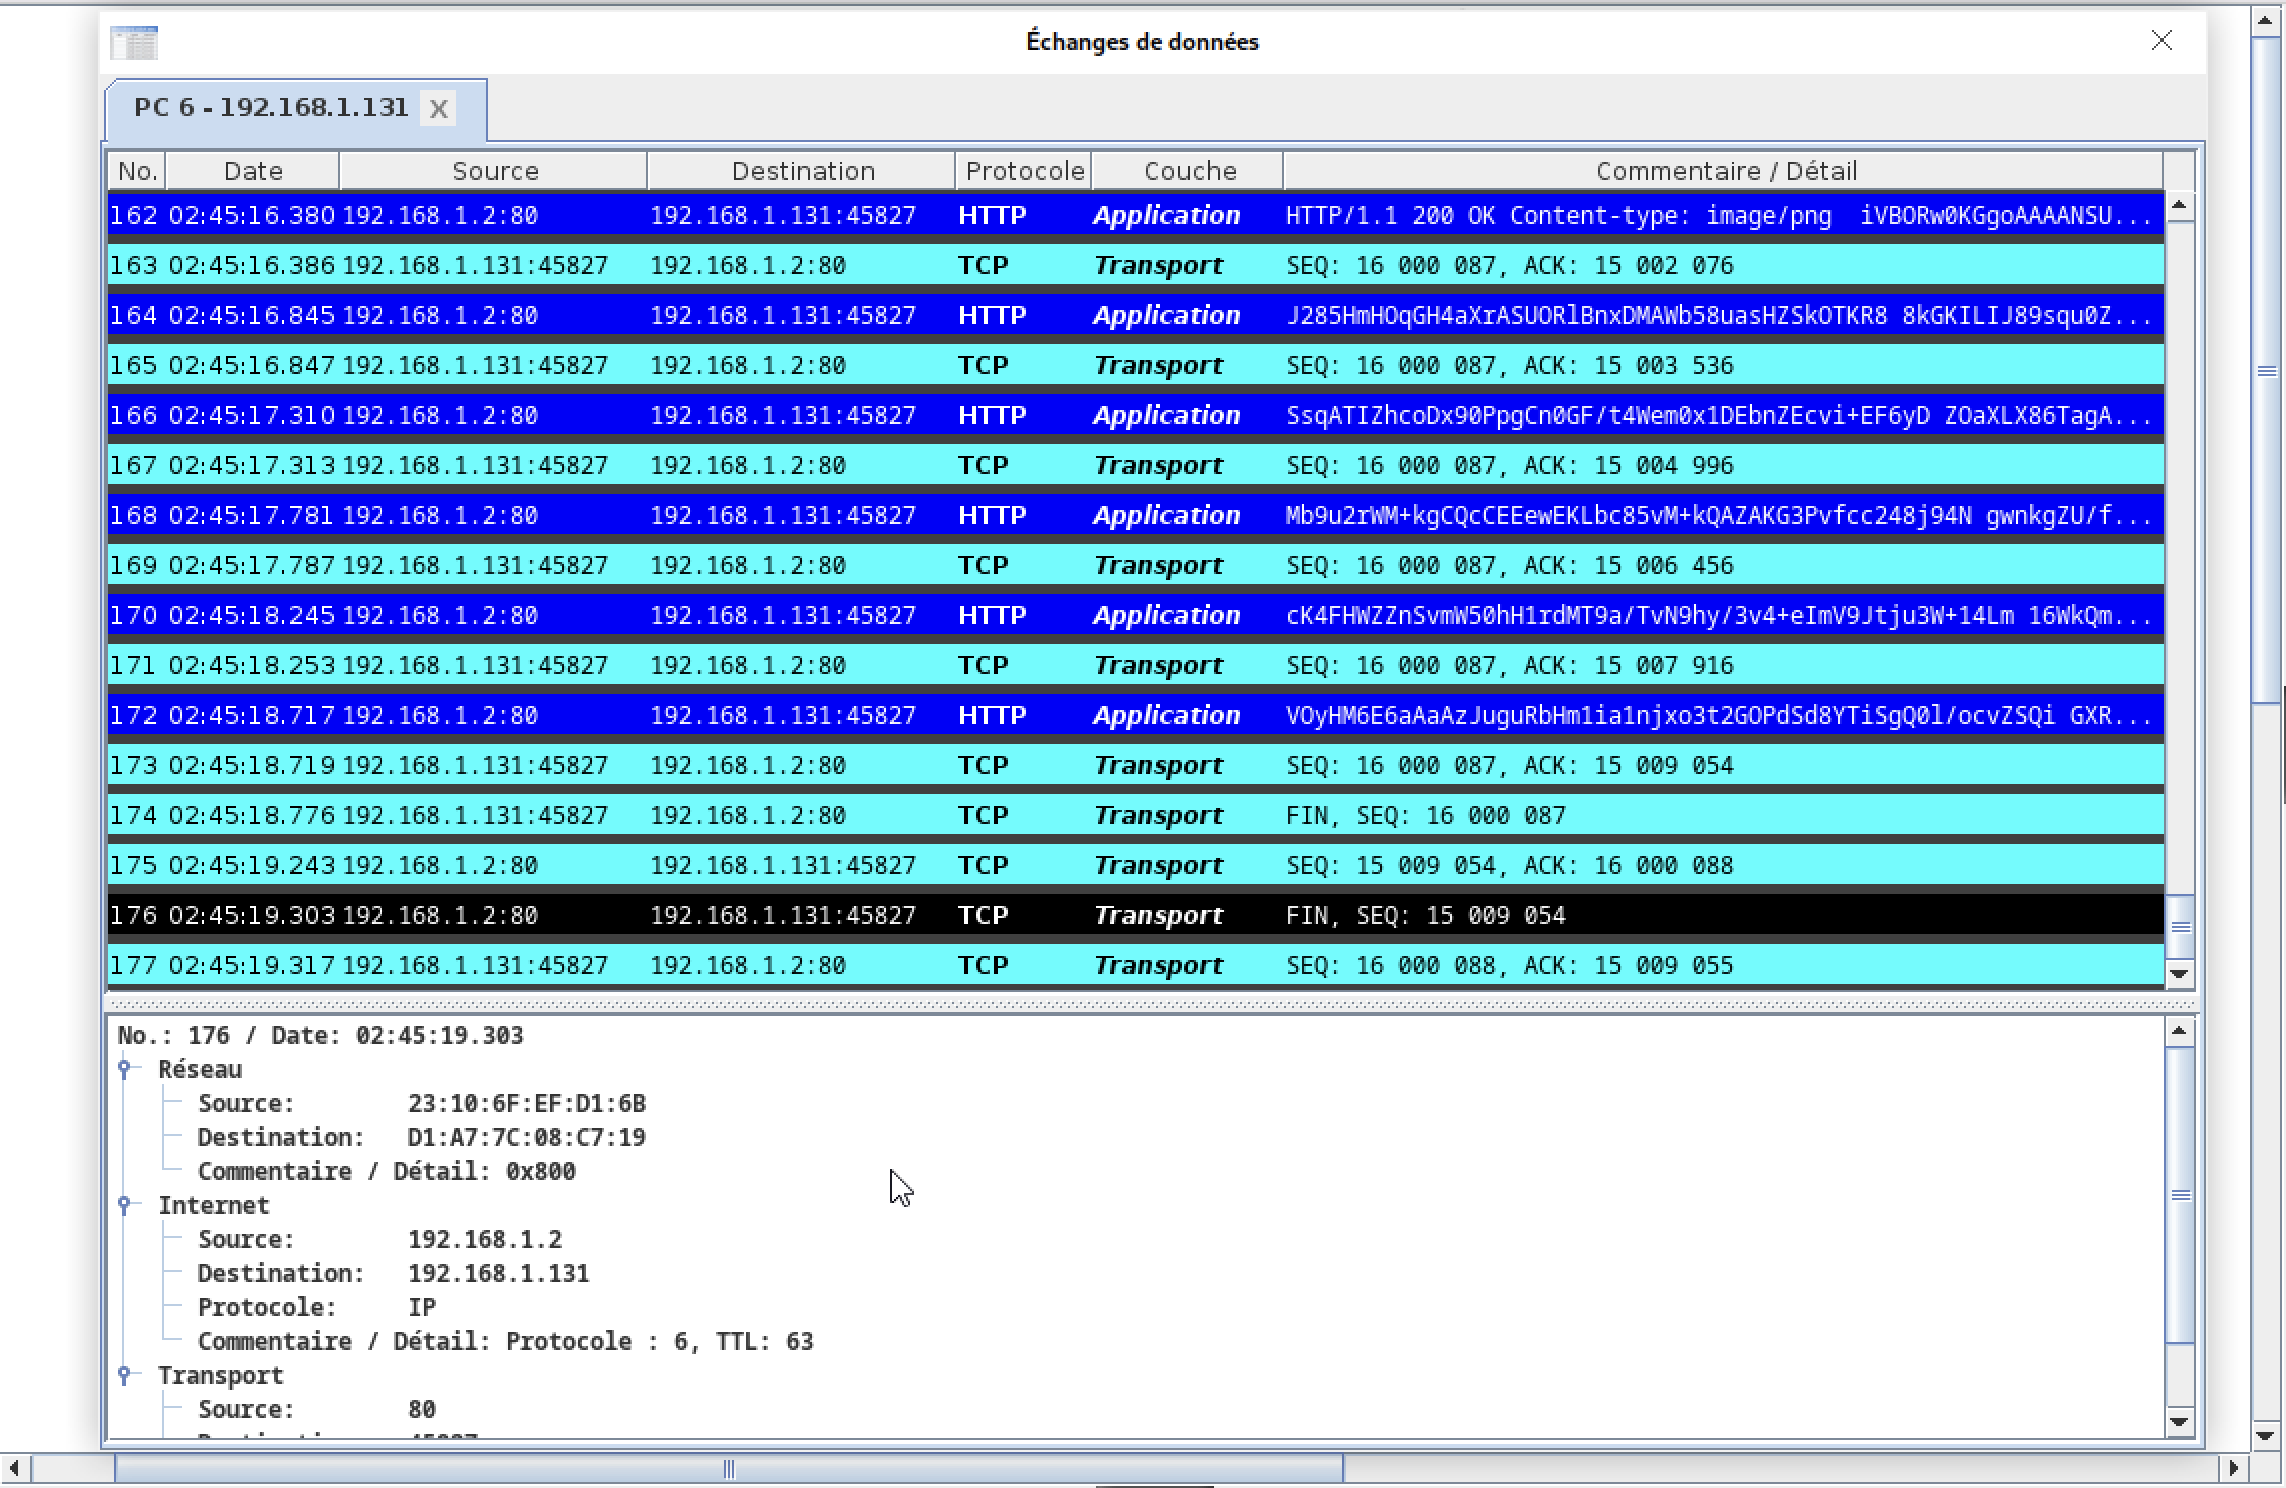Click the Protocole column header
This screenshot has width=2286, height=1488.
pos(1024,171)
